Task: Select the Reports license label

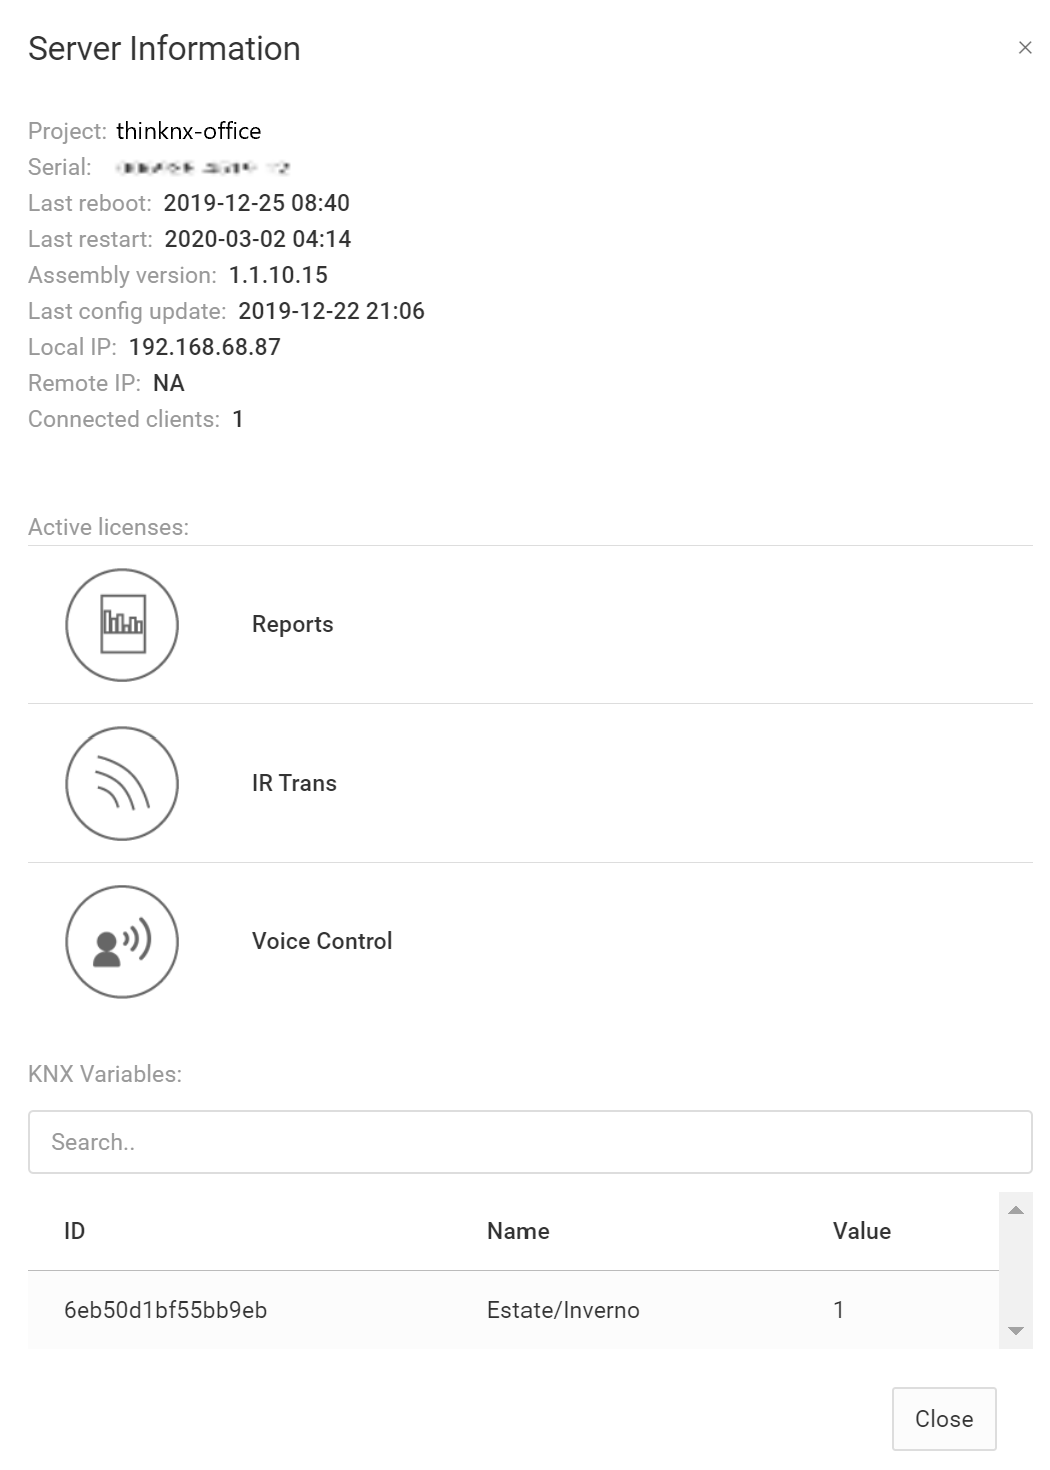Action: 293,624
